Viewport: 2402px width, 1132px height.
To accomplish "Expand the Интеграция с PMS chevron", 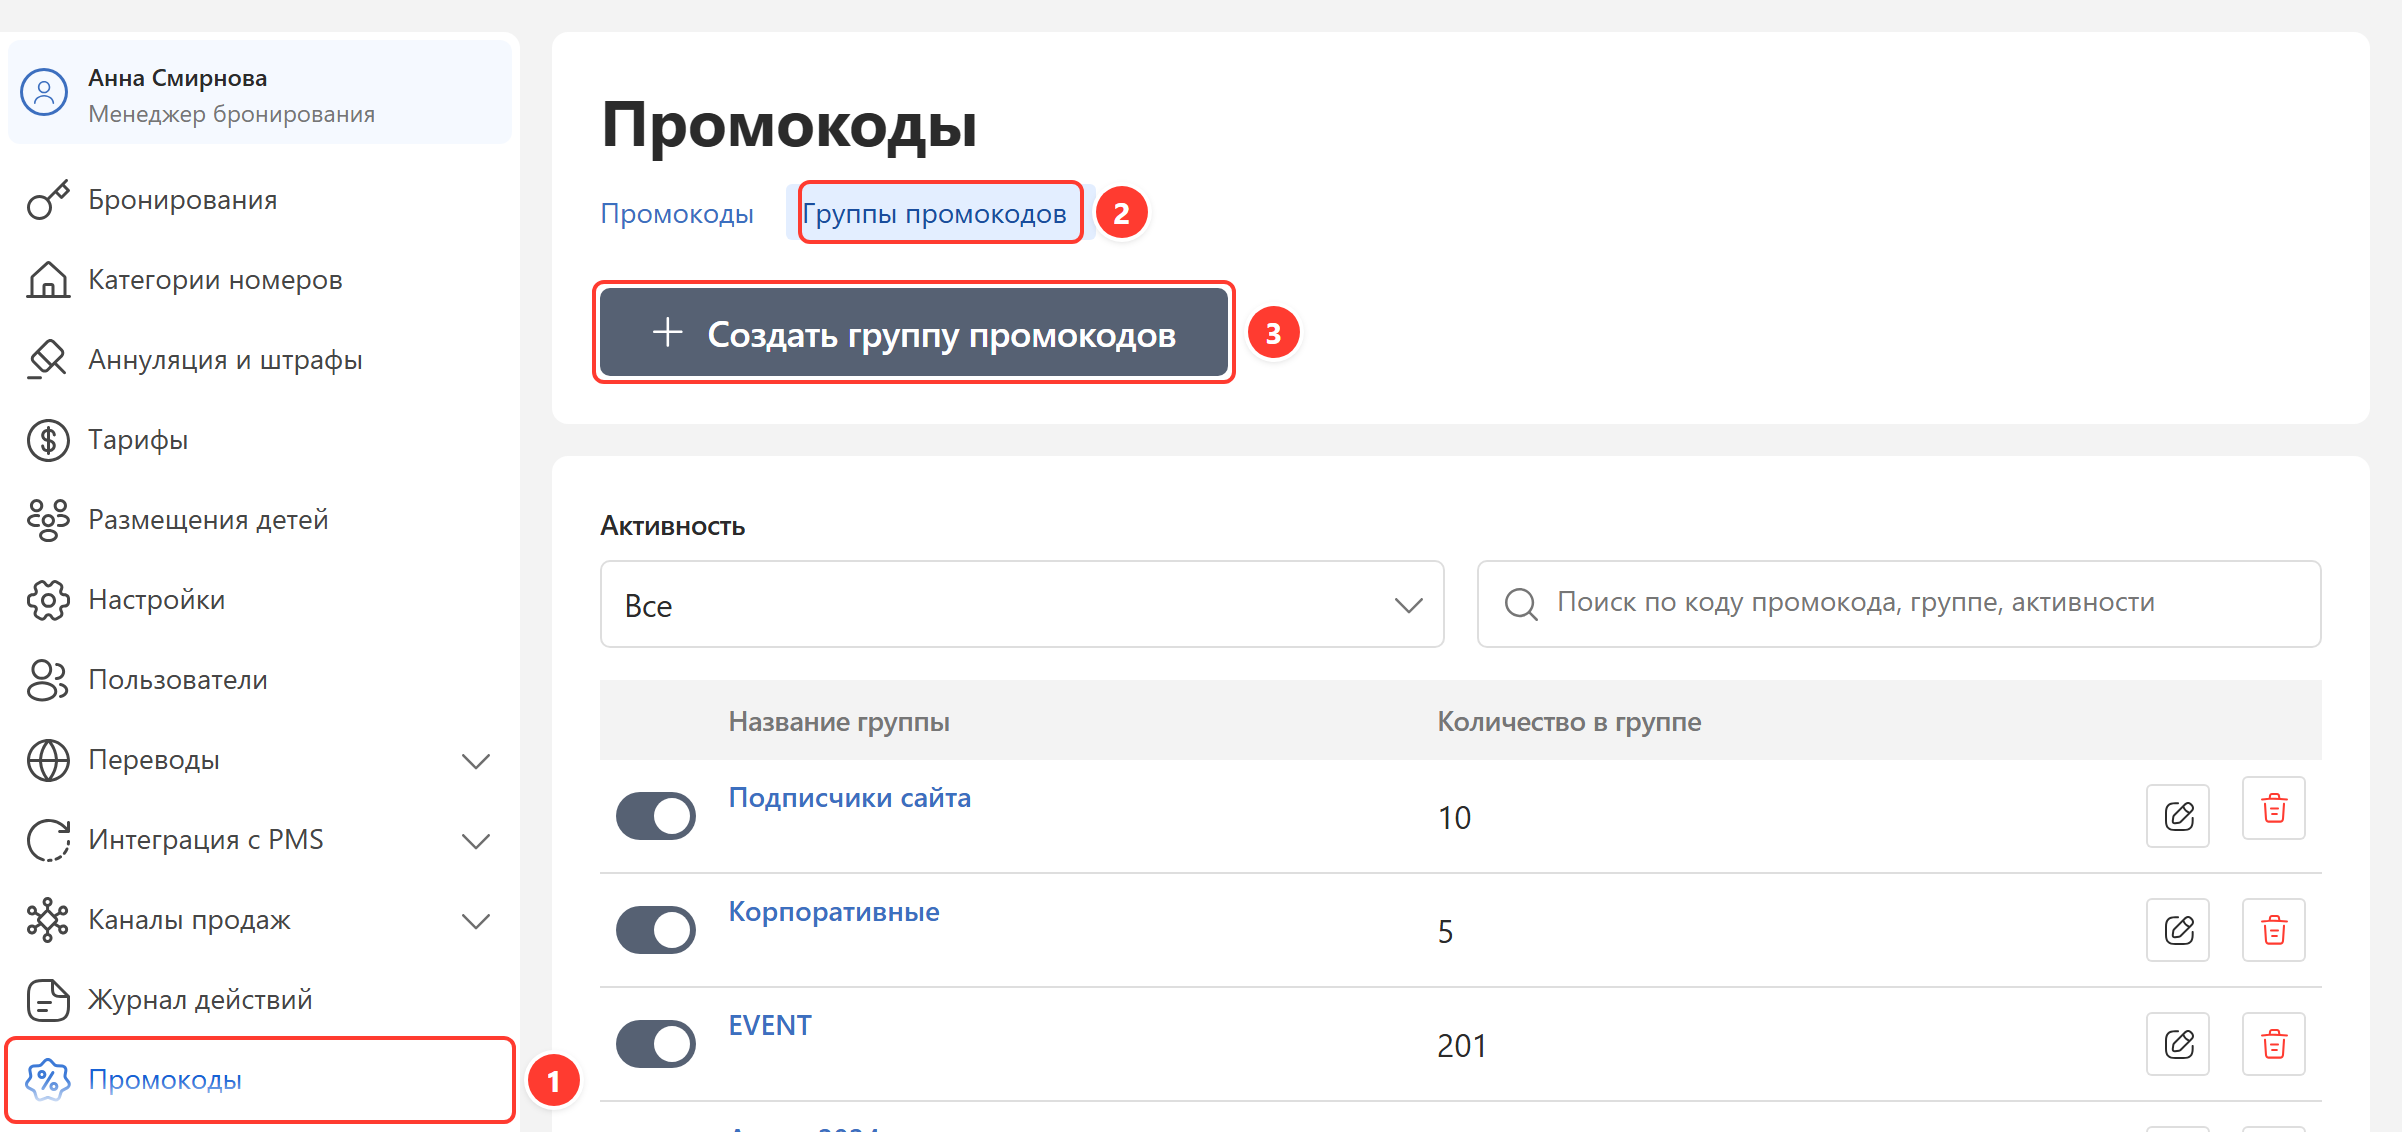I will tap(476, 841).
